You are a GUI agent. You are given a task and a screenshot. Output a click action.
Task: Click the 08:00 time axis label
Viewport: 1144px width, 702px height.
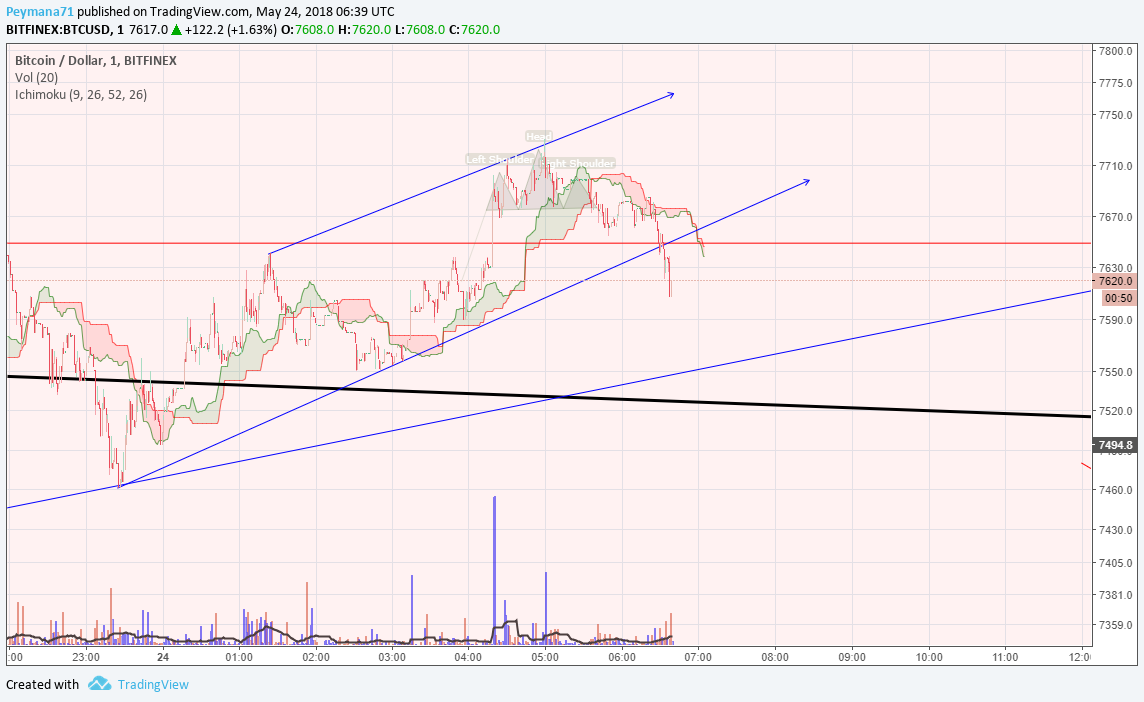click(x=775, y=657)
